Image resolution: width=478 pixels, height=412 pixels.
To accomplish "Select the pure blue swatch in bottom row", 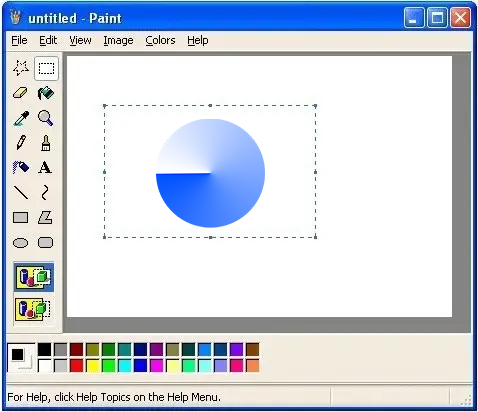I will pos(141,366).
